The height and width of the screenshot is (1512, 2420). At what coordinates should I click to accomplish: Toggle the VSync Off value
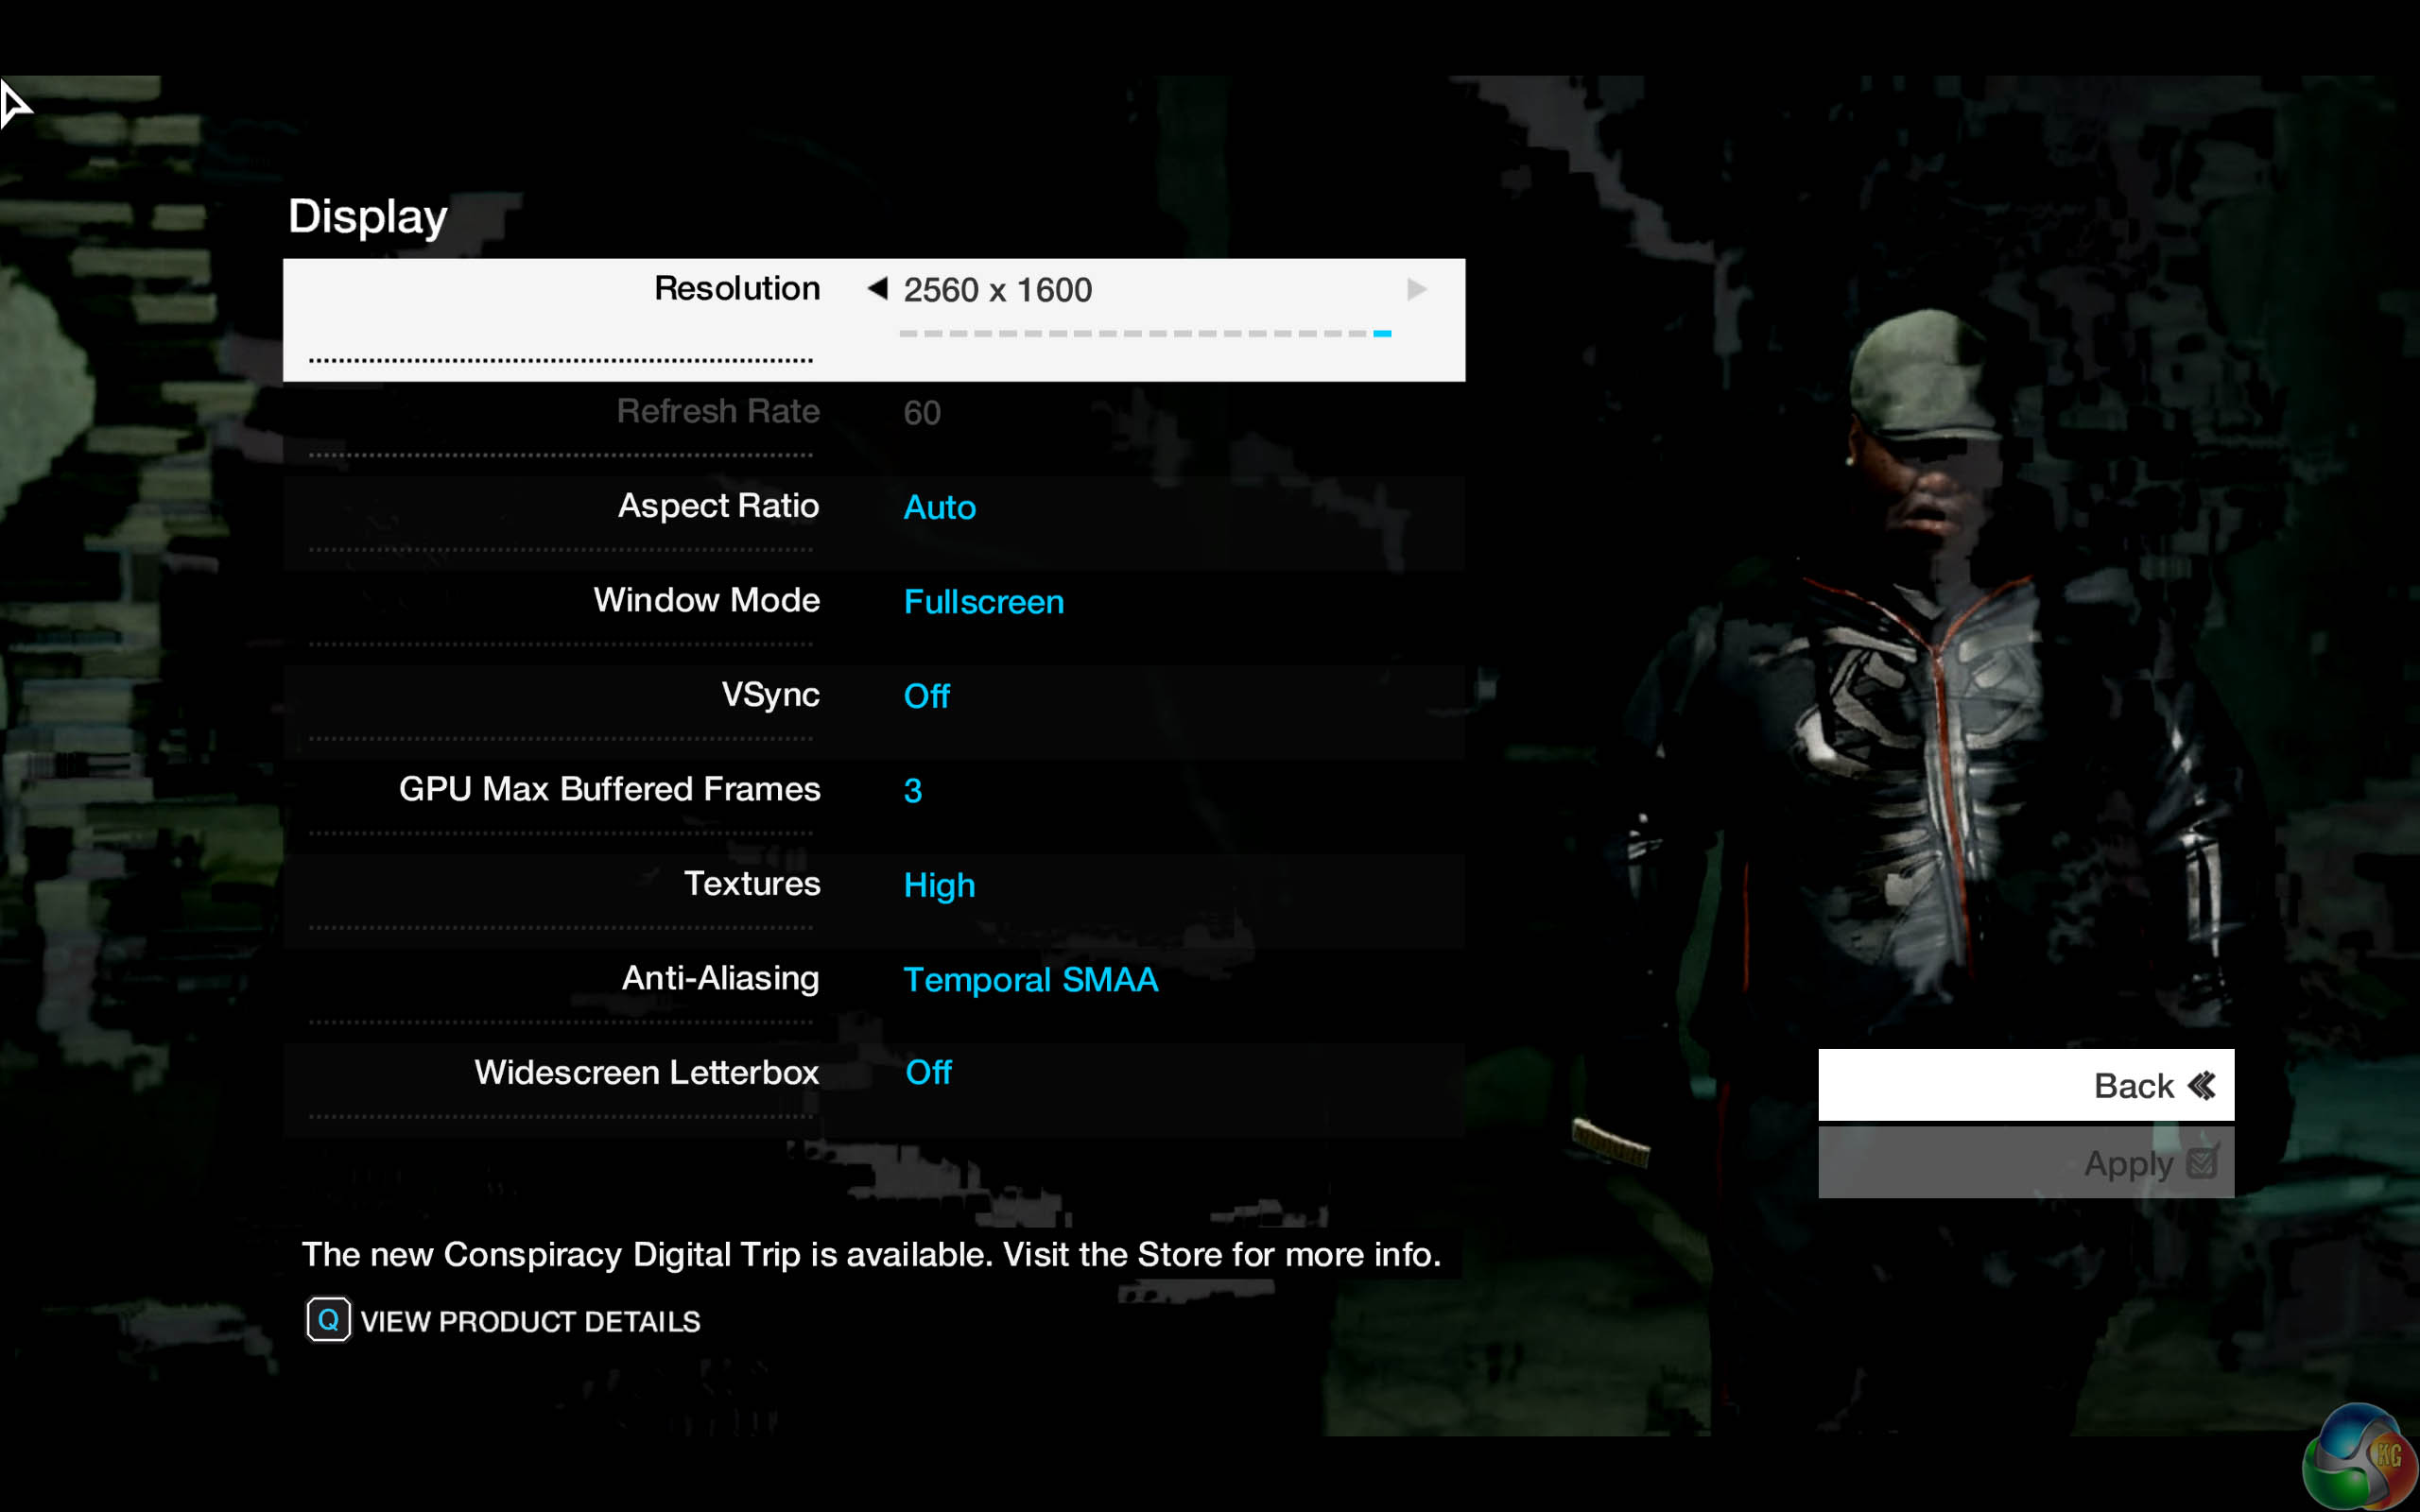pos(926,696)
